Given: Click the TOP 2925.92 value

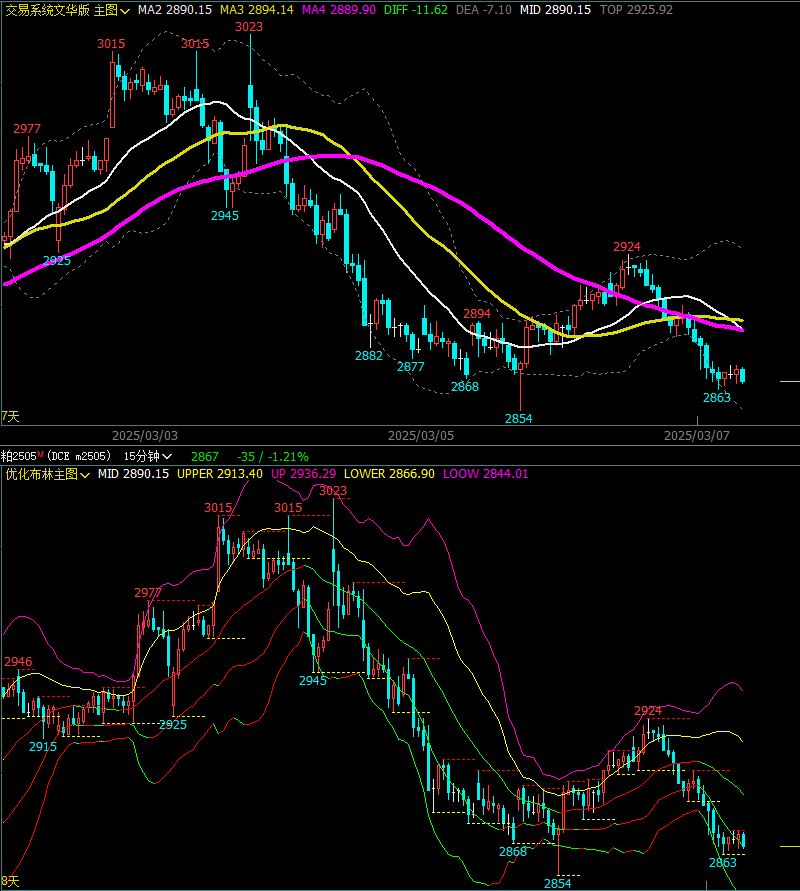Looking at the screenshot, I should coord(636,10).
